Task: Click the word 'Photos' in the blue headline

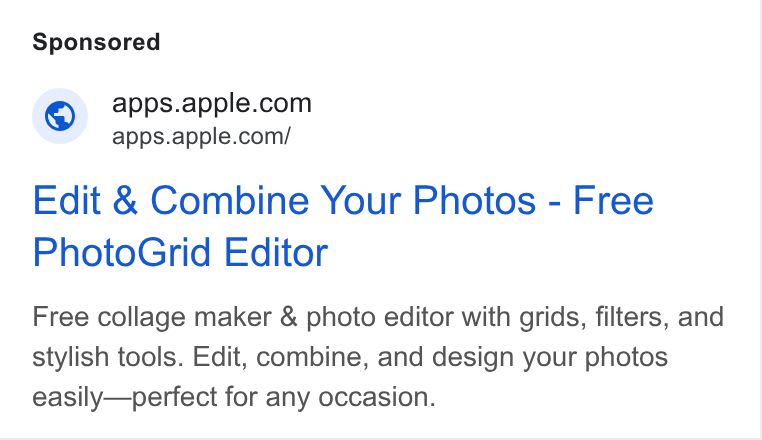Action: 474,200
